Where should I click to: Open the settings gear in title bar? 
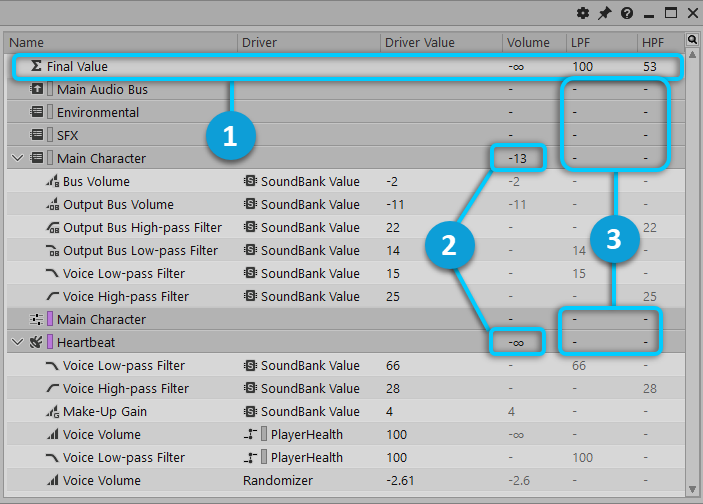tap(583, 13)
